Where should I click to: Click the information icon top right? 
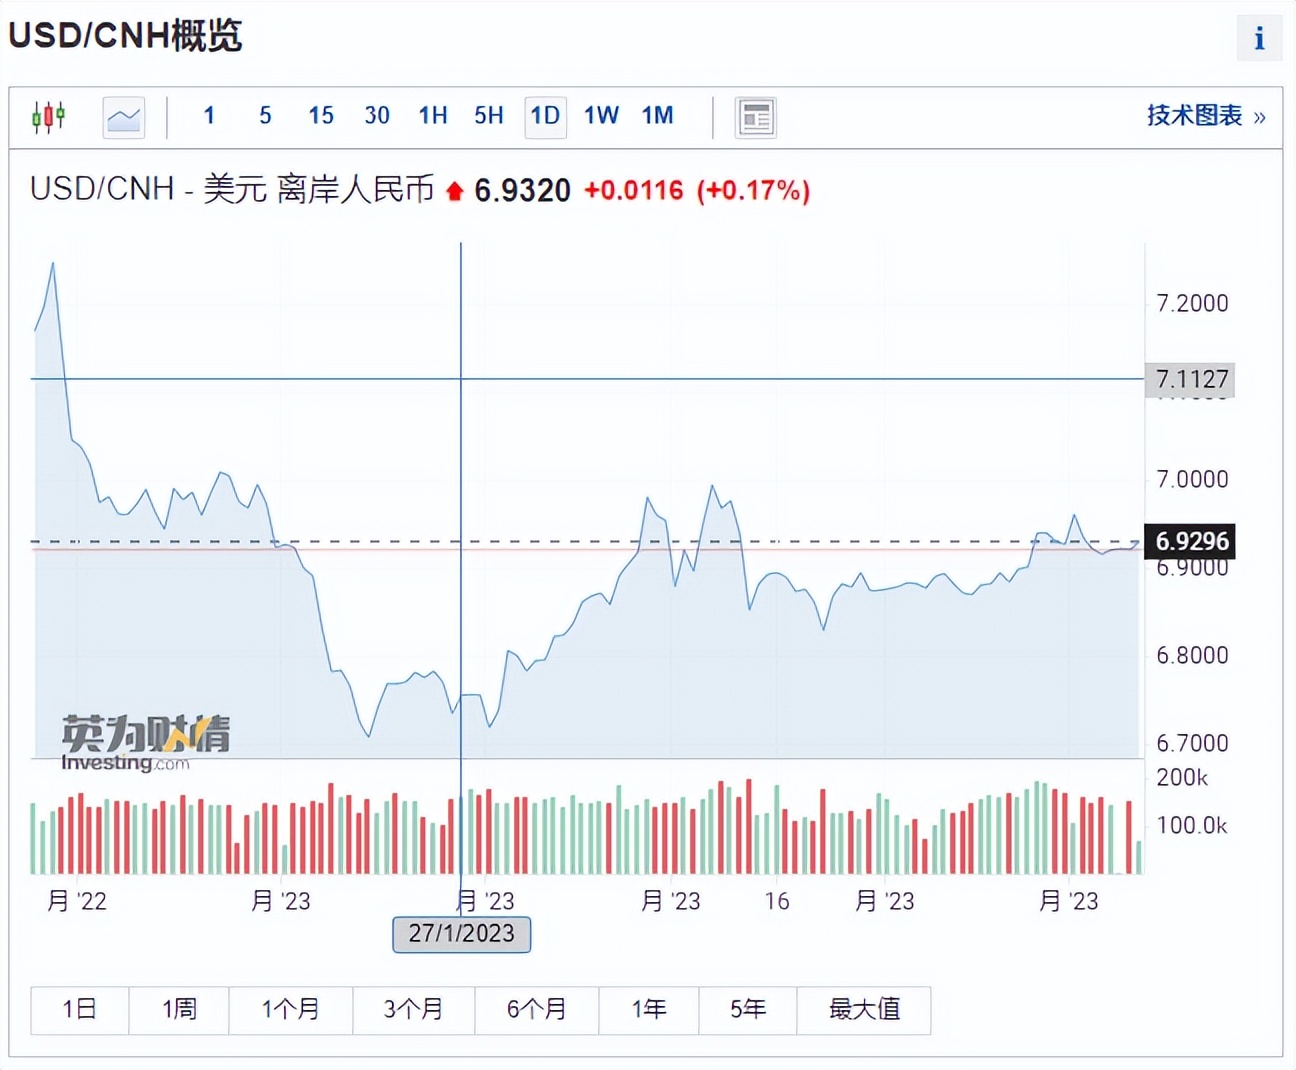click(x=1259, y=39)
